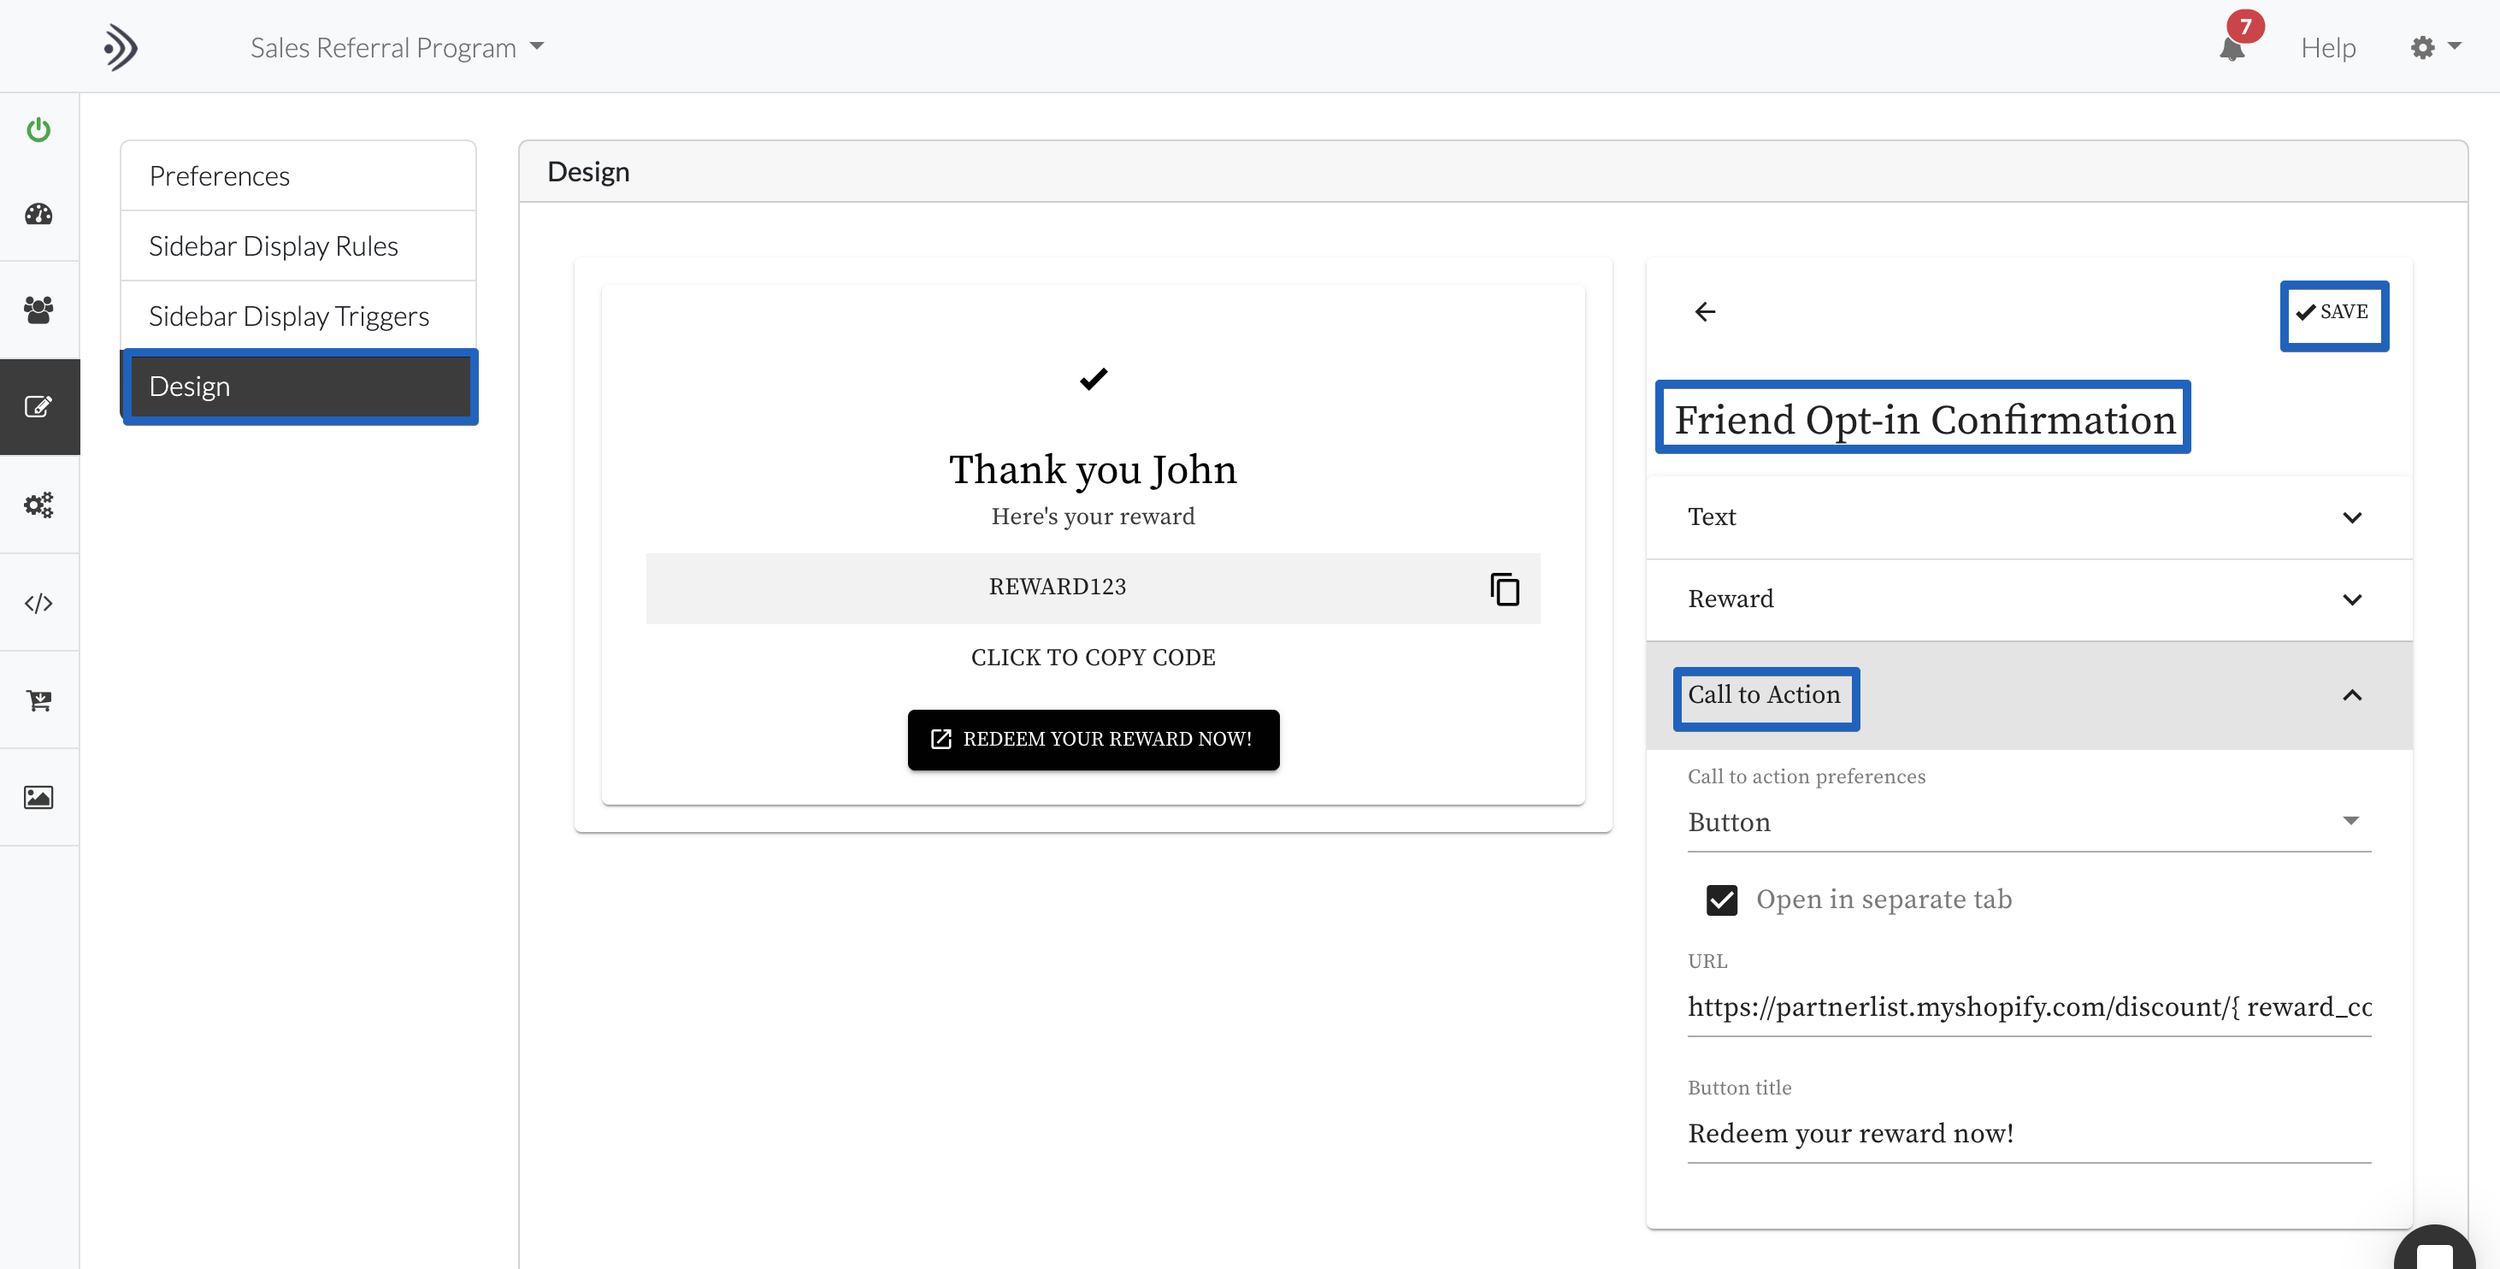Click the notifications bell icon
2500x1269 pixels.
click(2231, 48)
